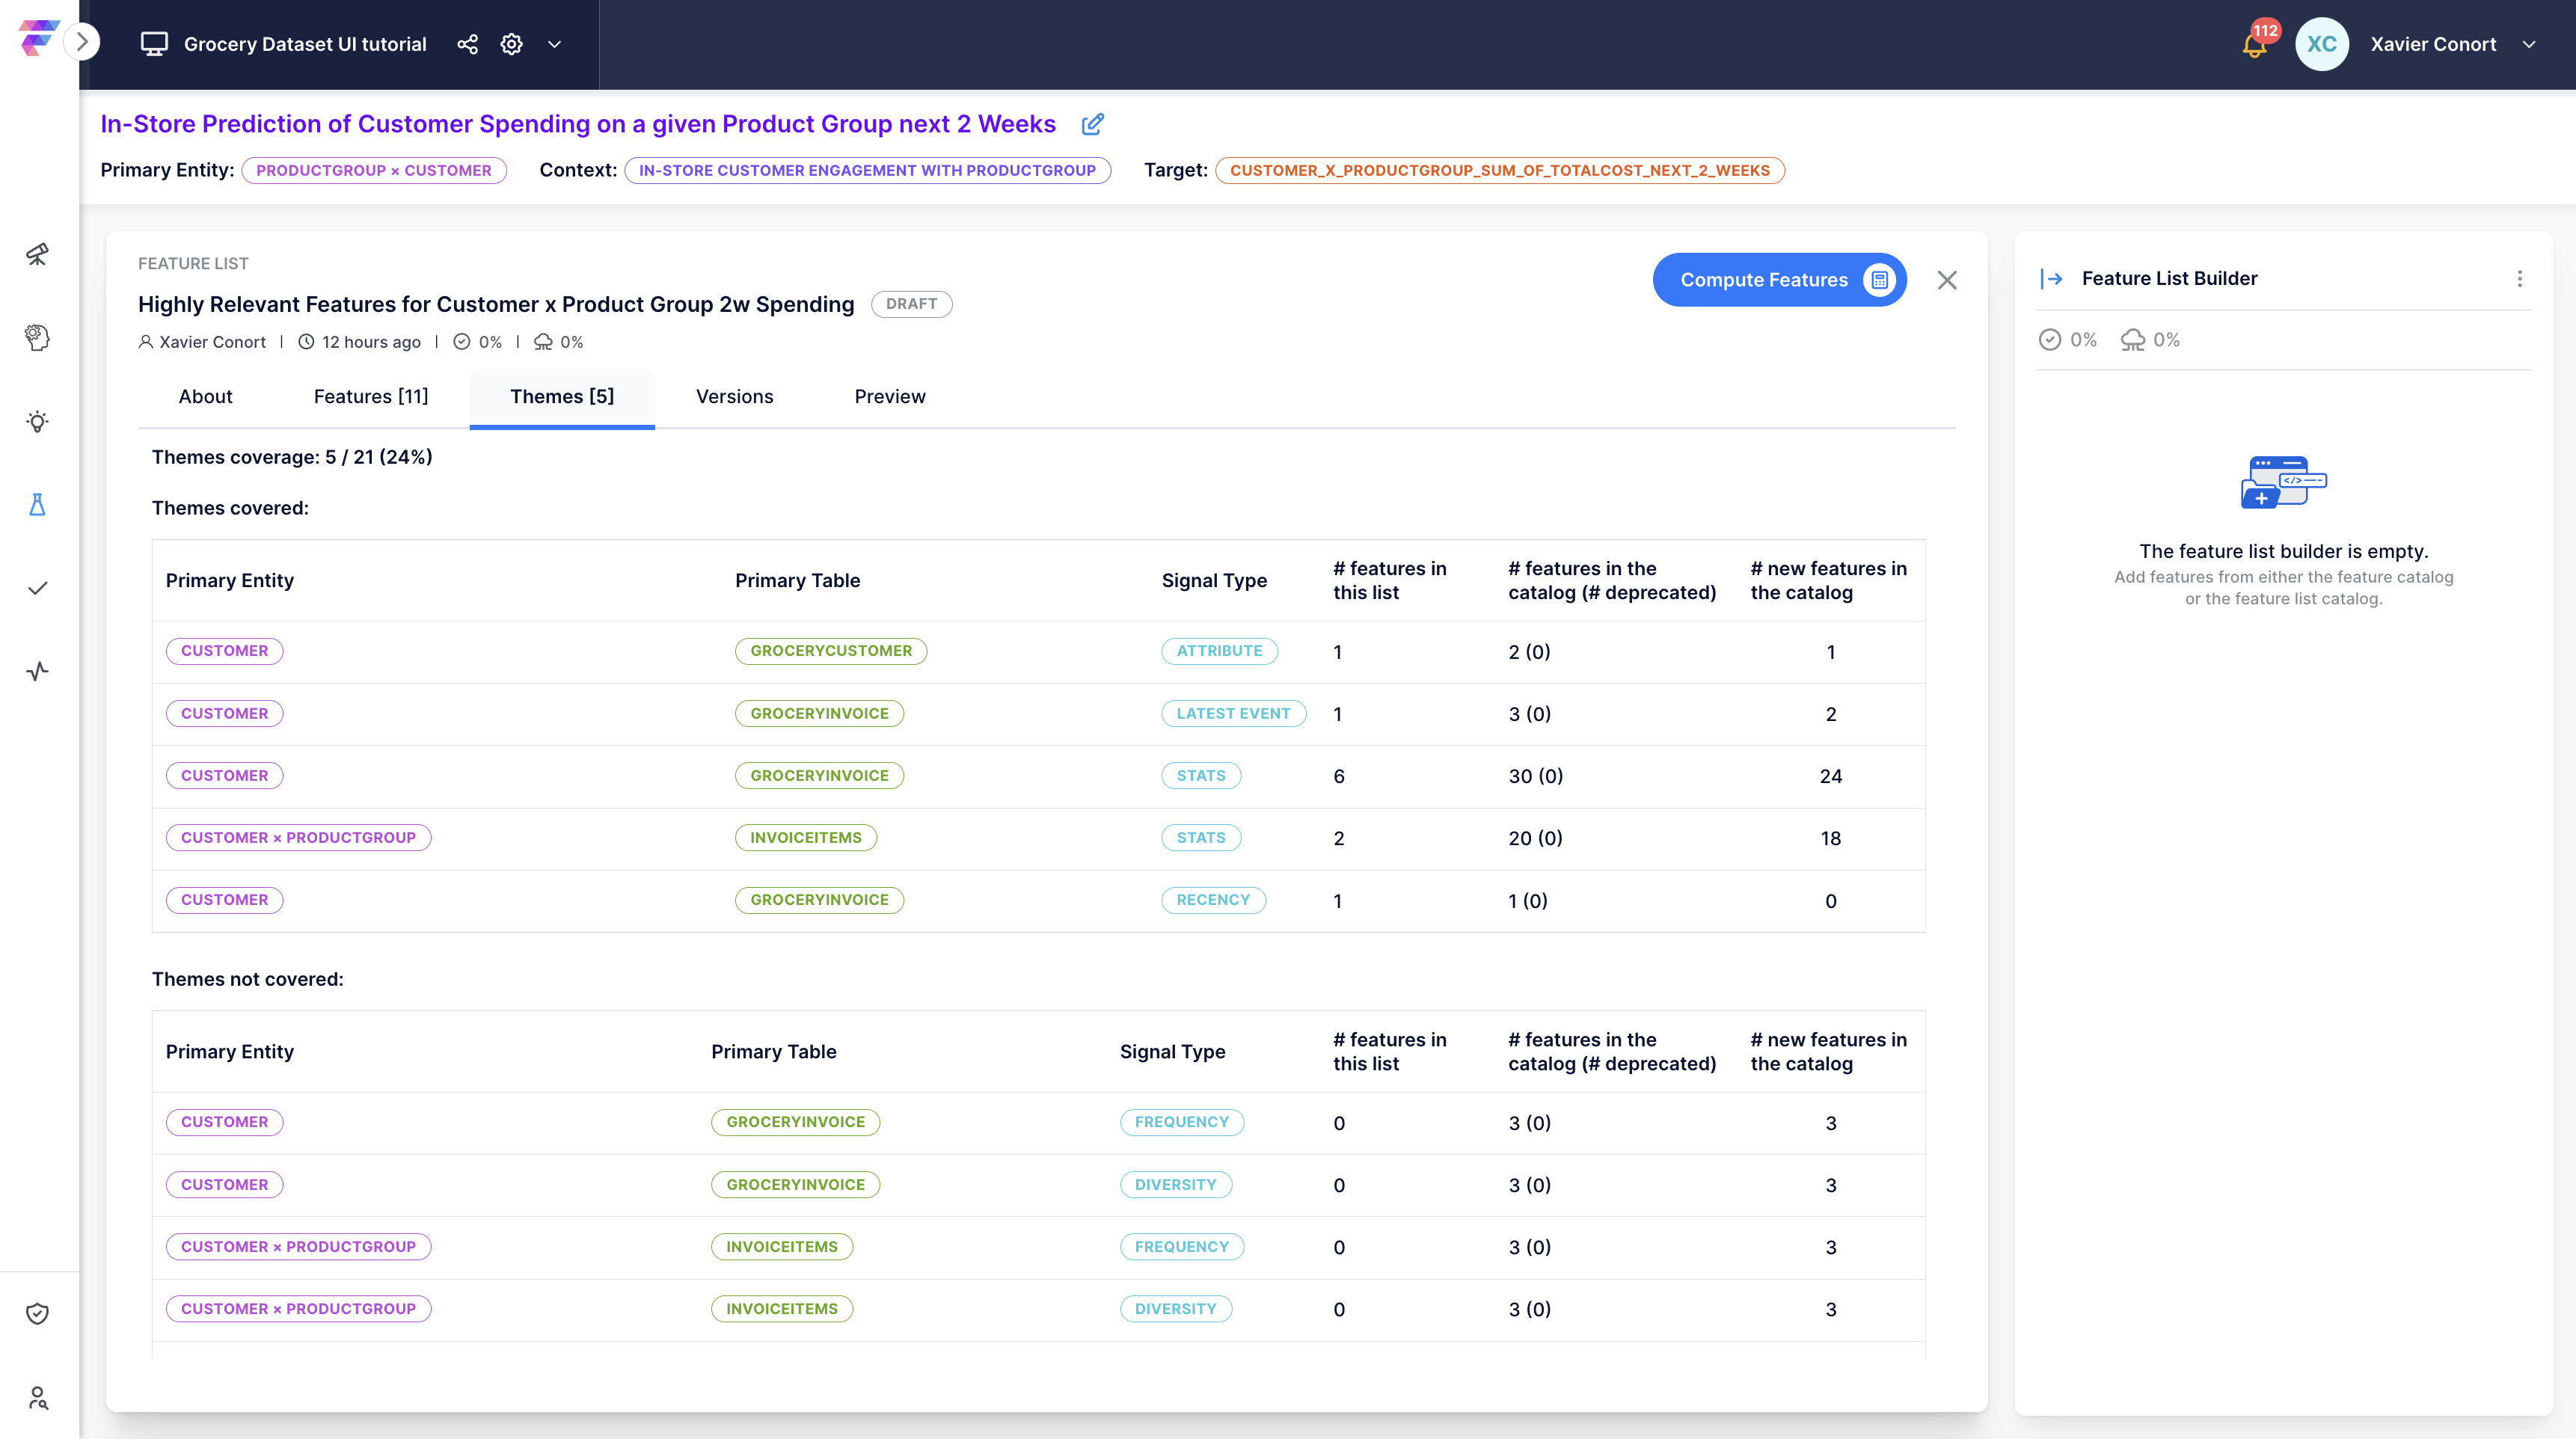
Task: Open the checkmark approve sidebar icon
Action: point(38,588)
